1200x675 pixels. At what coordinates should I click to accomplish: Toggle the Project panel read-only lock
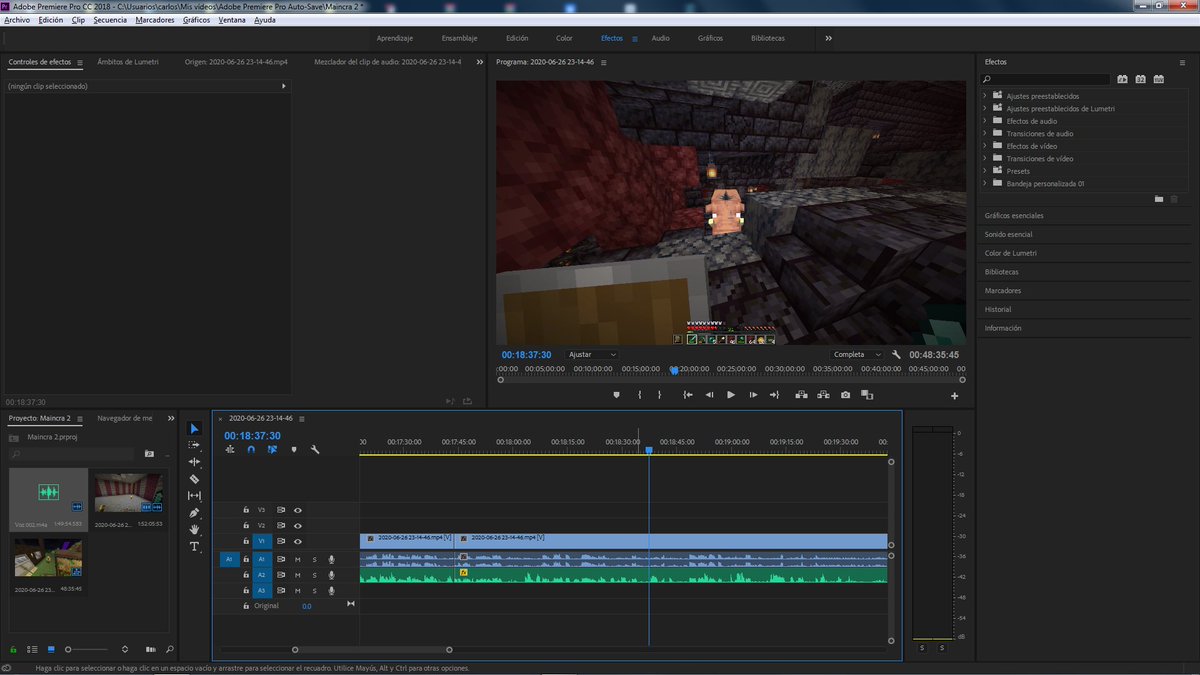tap(14, 649)
